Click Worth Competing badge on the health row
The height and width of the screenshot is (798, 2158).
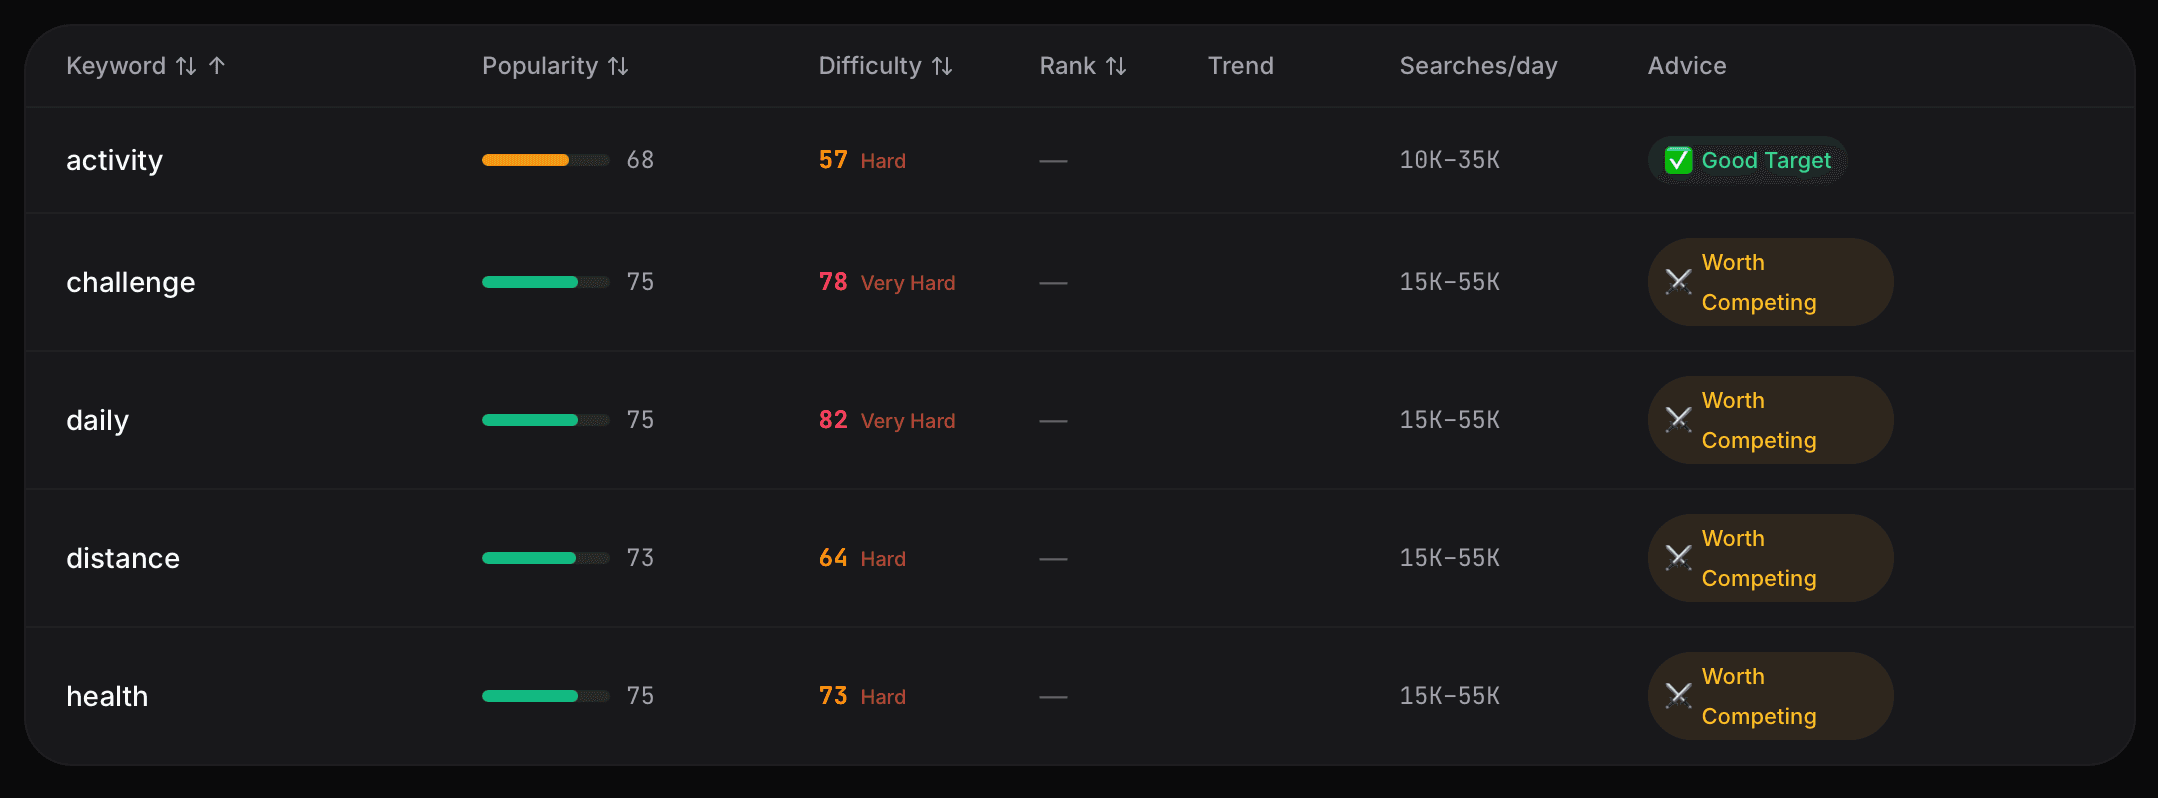click(x=1769, y=696)
